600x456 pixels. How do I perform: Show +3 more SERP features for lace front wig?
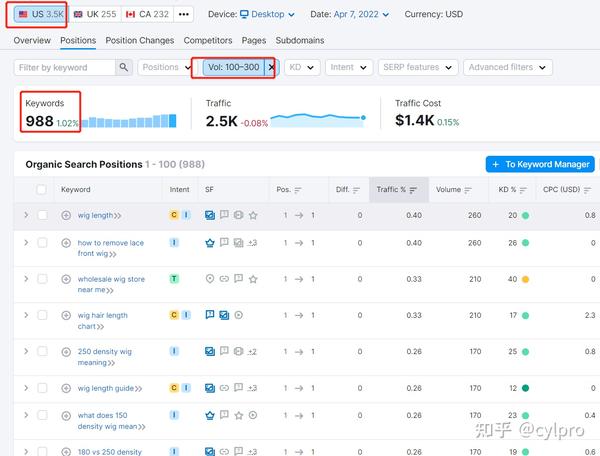pyautogui.click(x=252, y=243)
